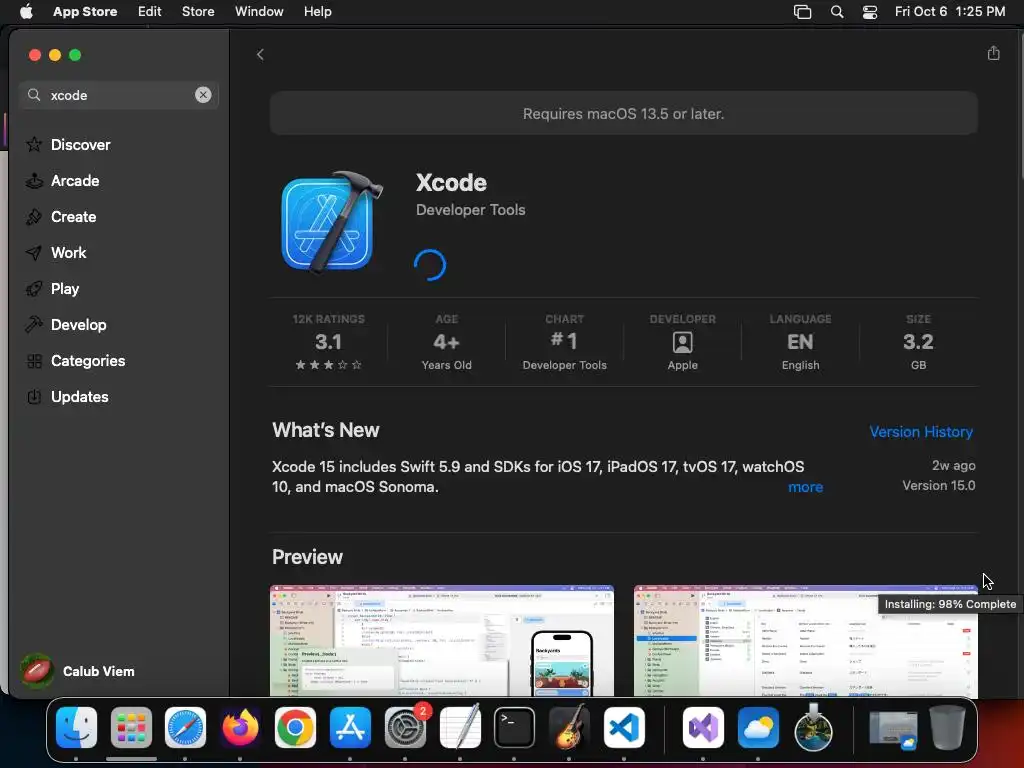Open the Calub Viem account profile

(x=78, y=671)
